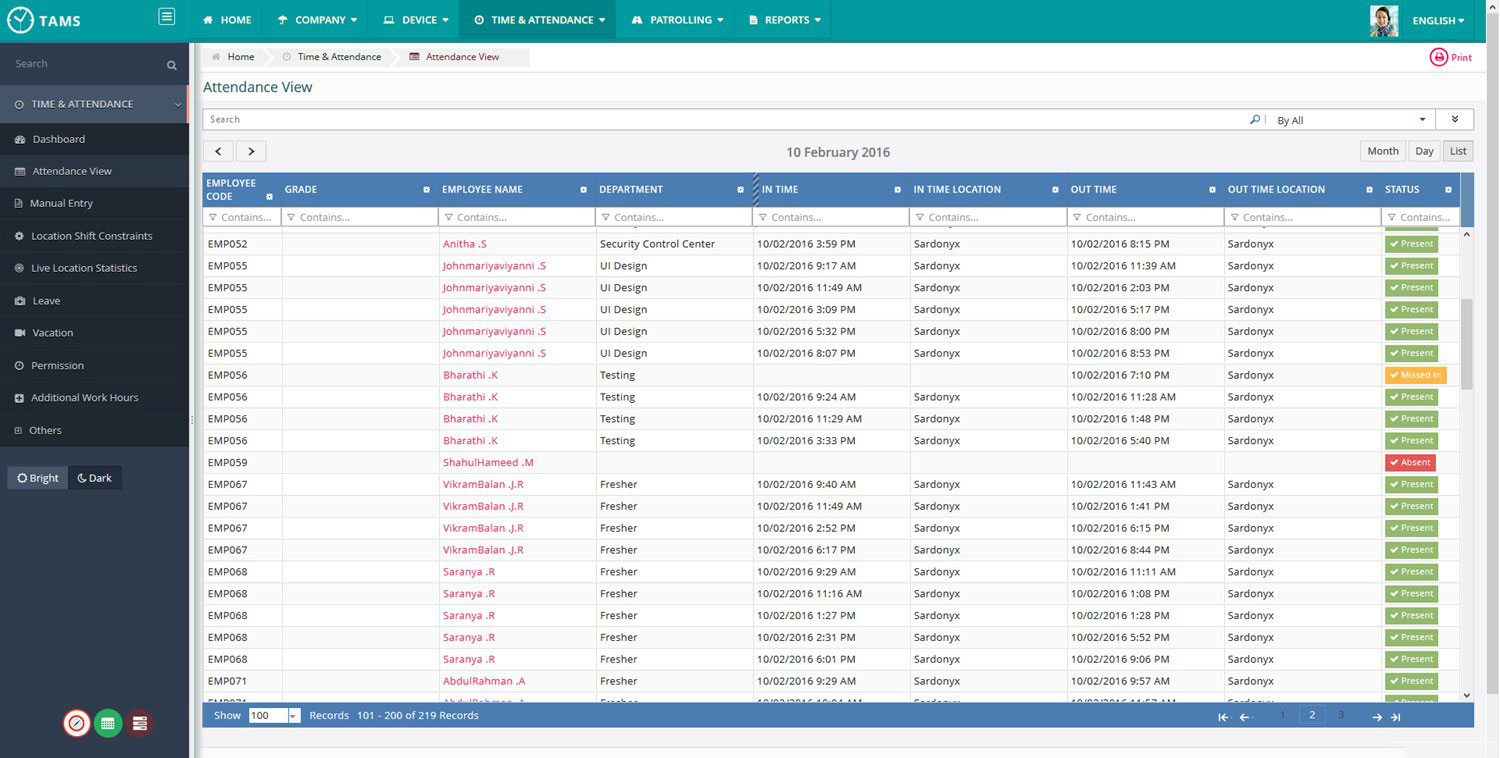The width and height of the screenshot is (1500, 758).
Task: Open the By All filter dropdown
Action: click(x=1351, y=120)
